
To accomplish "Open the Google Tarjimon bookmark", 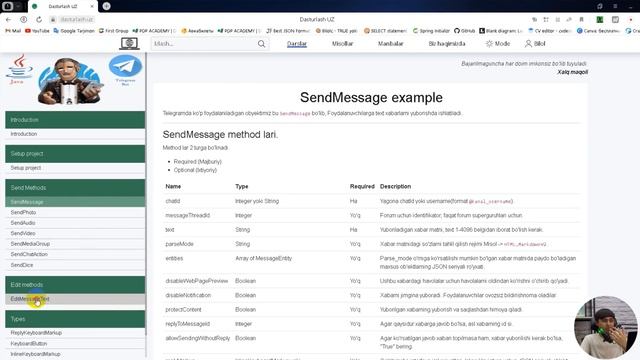I will click(74, 31).
